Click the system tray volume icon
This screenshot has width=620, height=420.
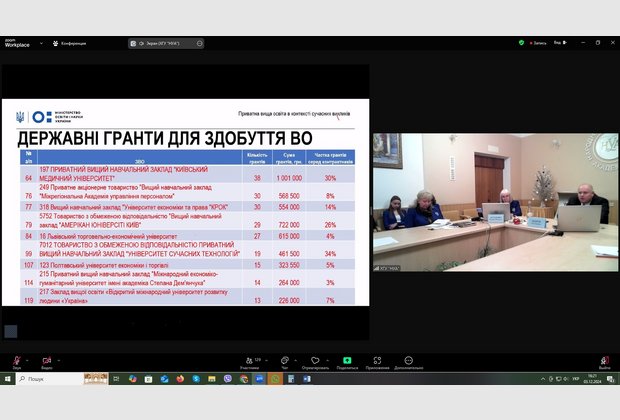566,379
